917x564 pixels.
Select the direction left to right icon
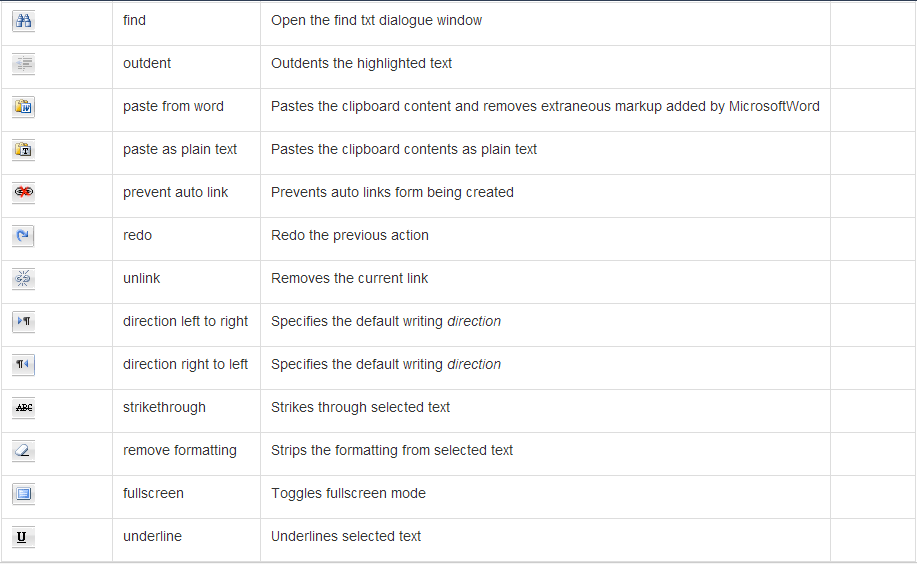click(24, 322)
